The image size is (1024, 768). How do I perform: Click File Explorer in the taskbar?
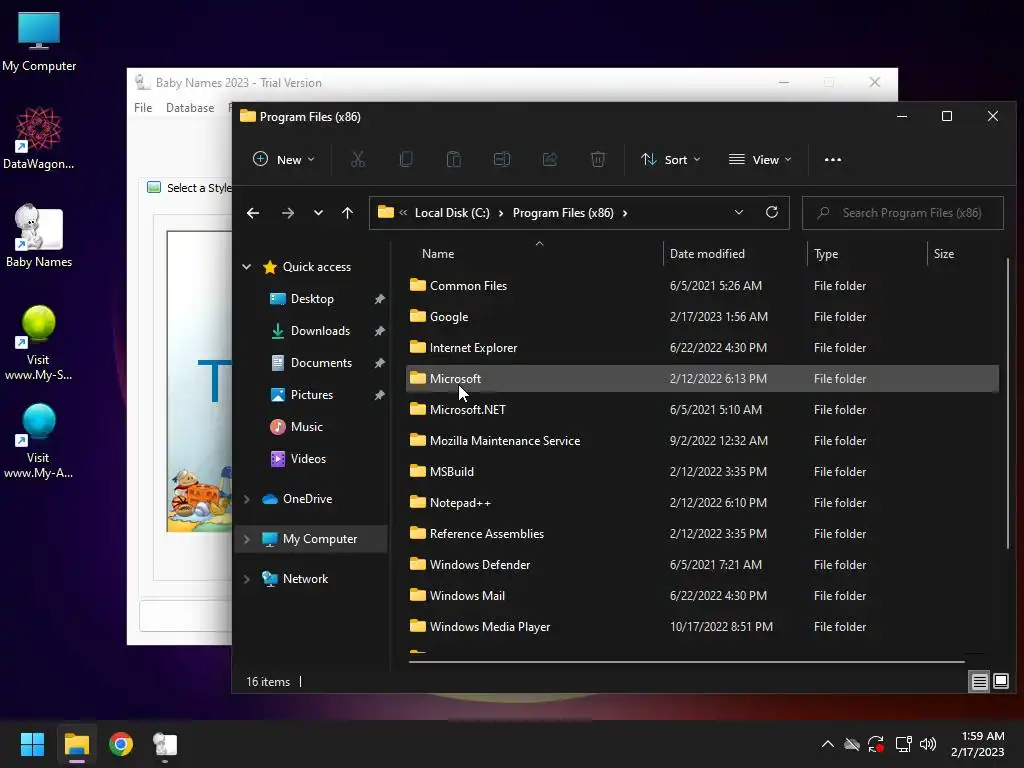point(76,744)
